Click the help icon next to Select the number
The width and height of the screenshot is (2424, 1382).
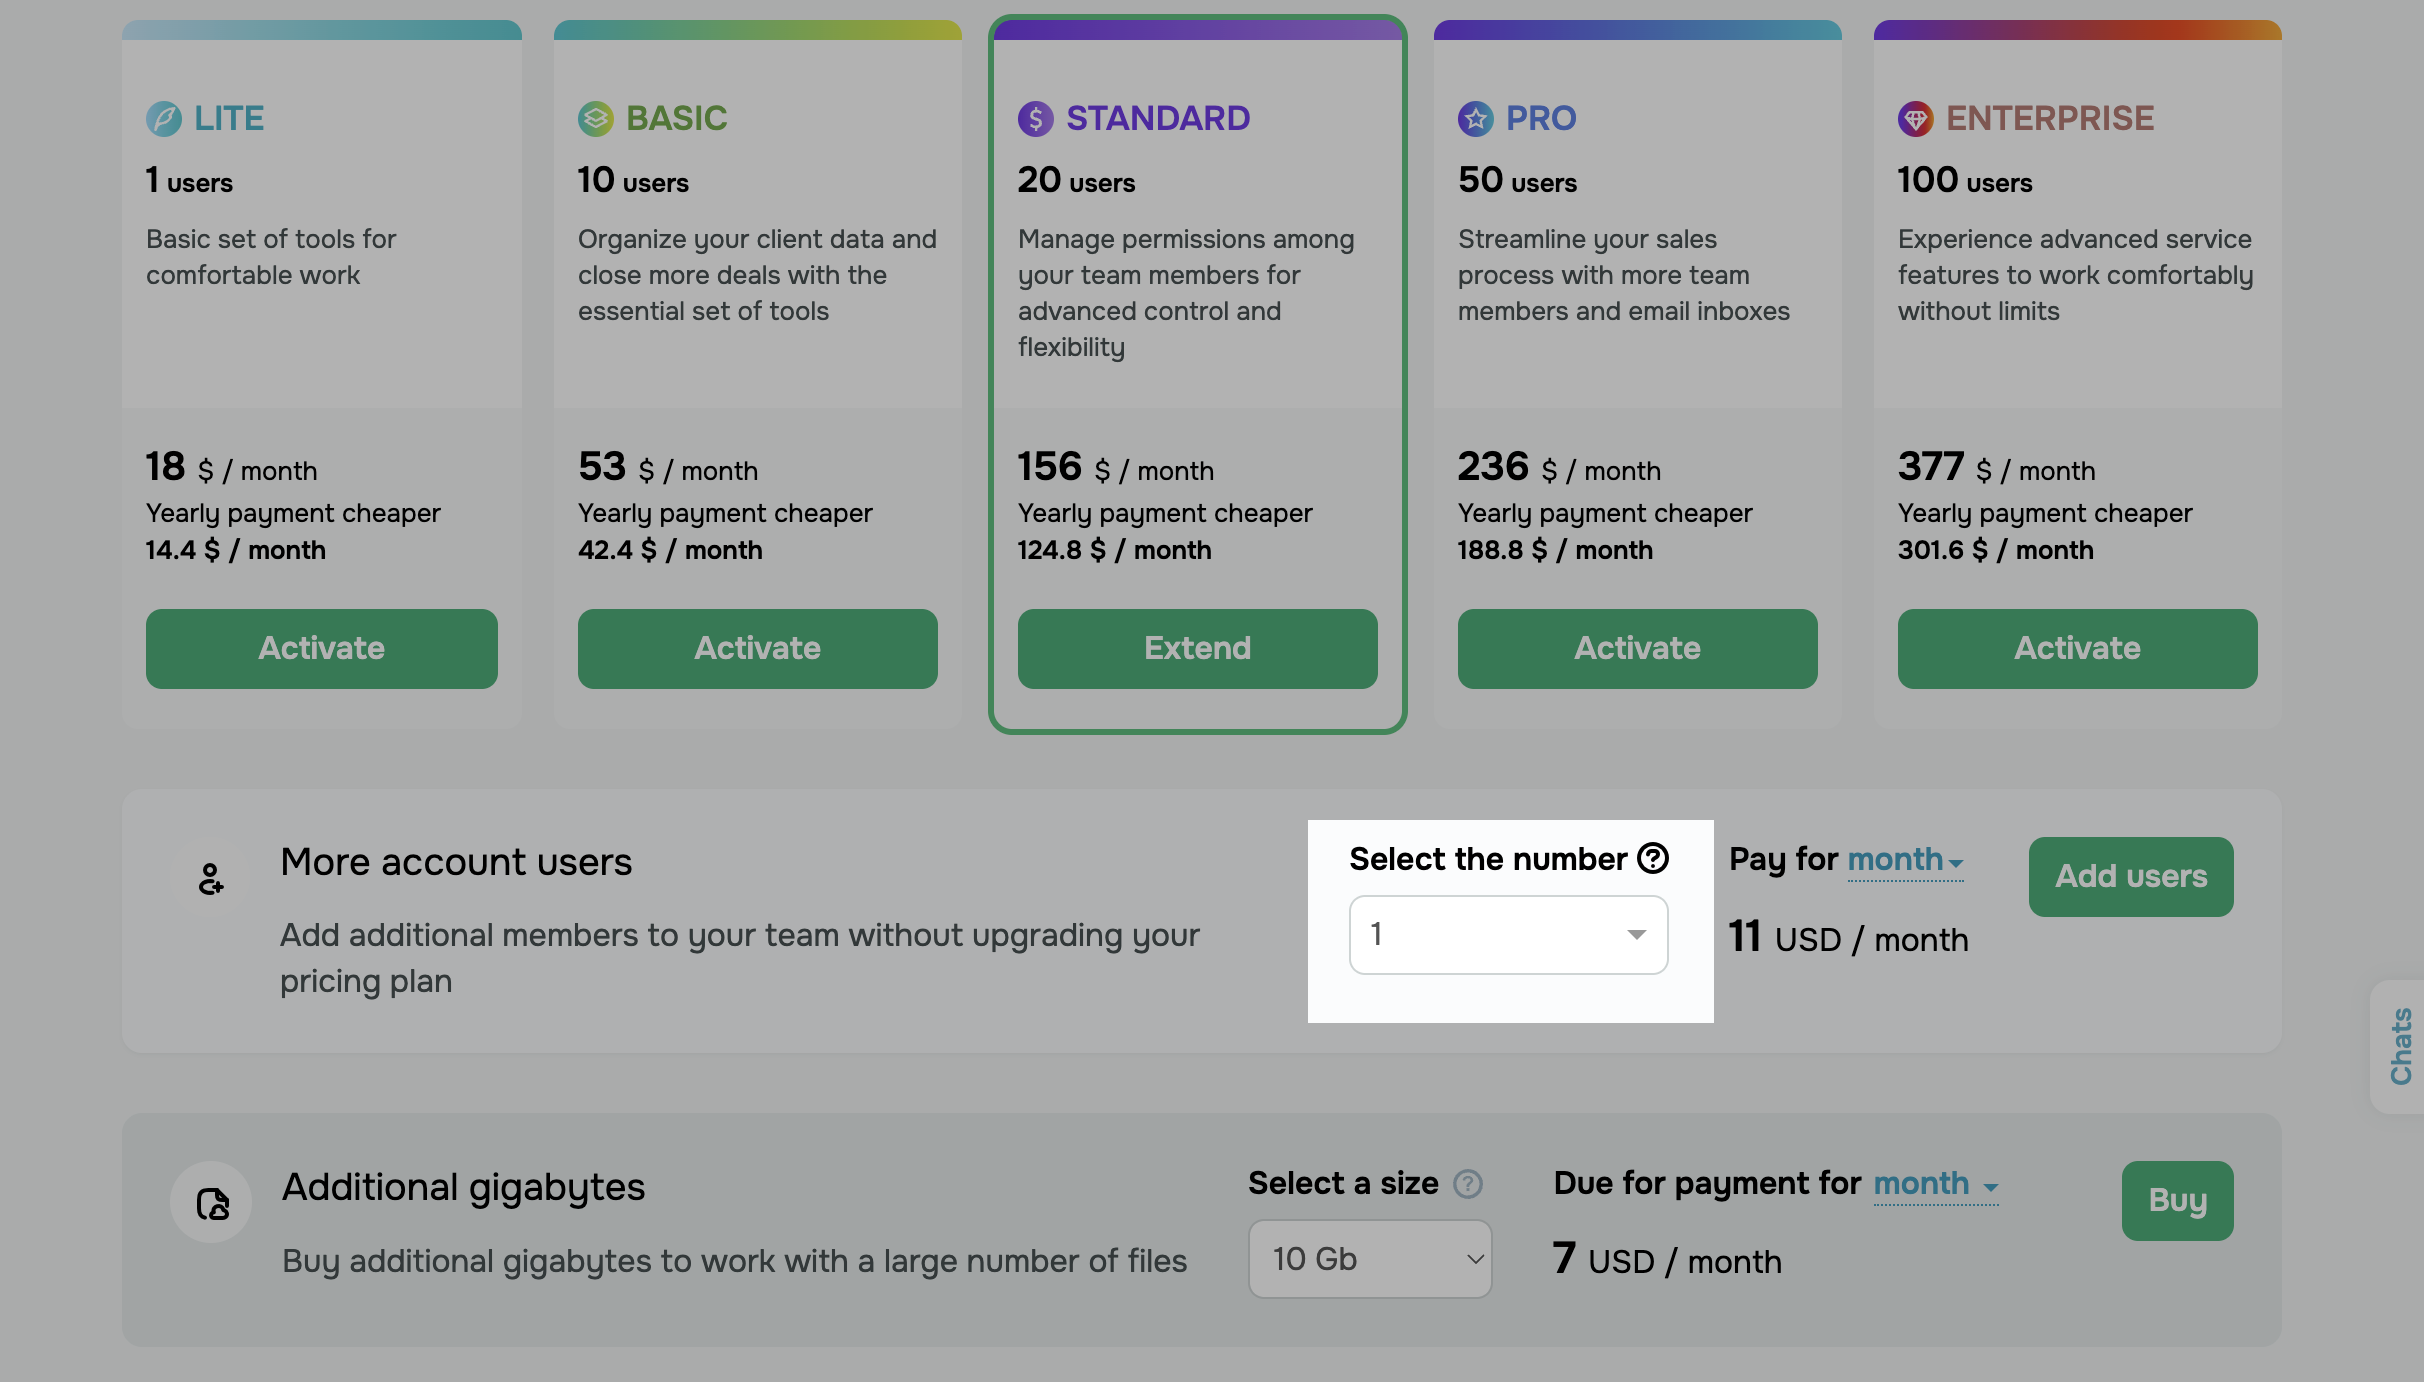pos(1653,858)
